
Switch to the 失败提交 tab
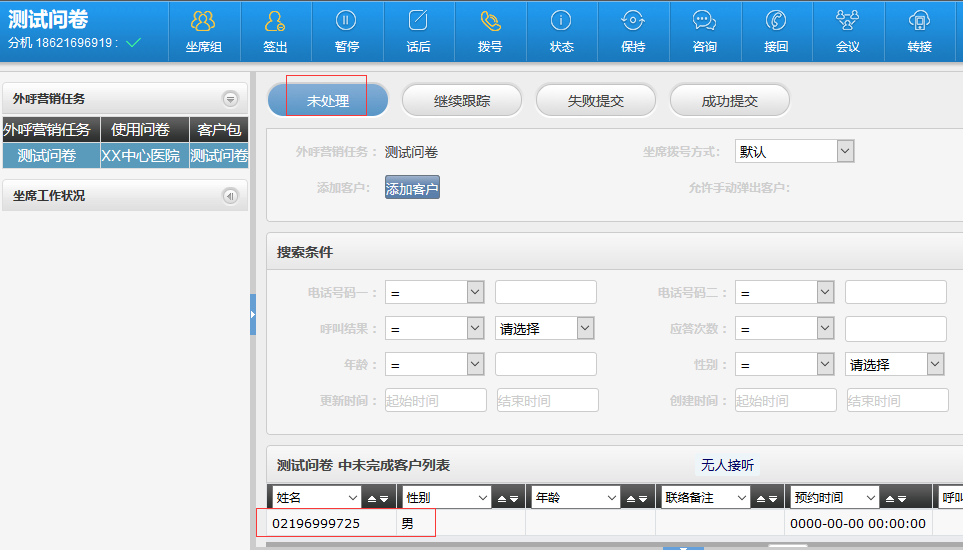596,101
